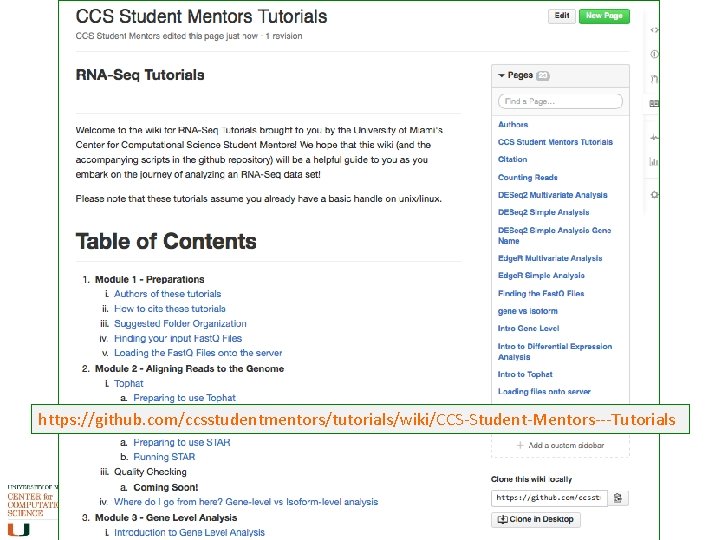This screenshot has height=540, width=720.
Task: Open the Issues icon in right sidebar
Action: tap(654, 54)
